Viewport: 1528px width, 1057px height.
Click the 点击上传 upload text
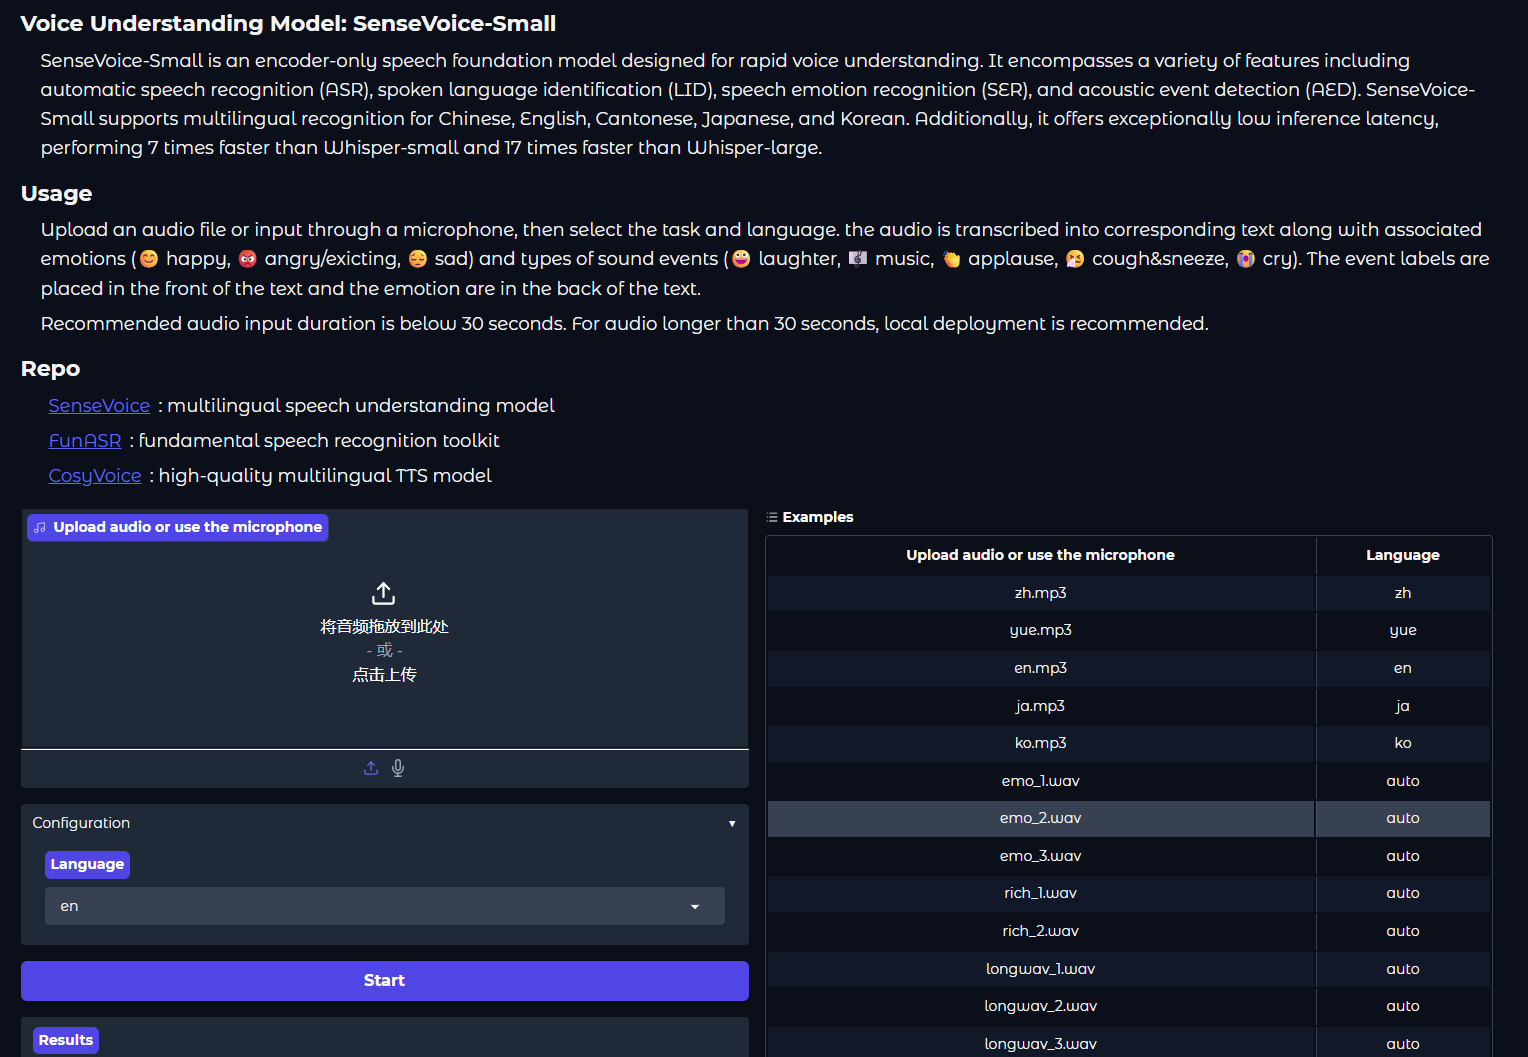point(384,675)
